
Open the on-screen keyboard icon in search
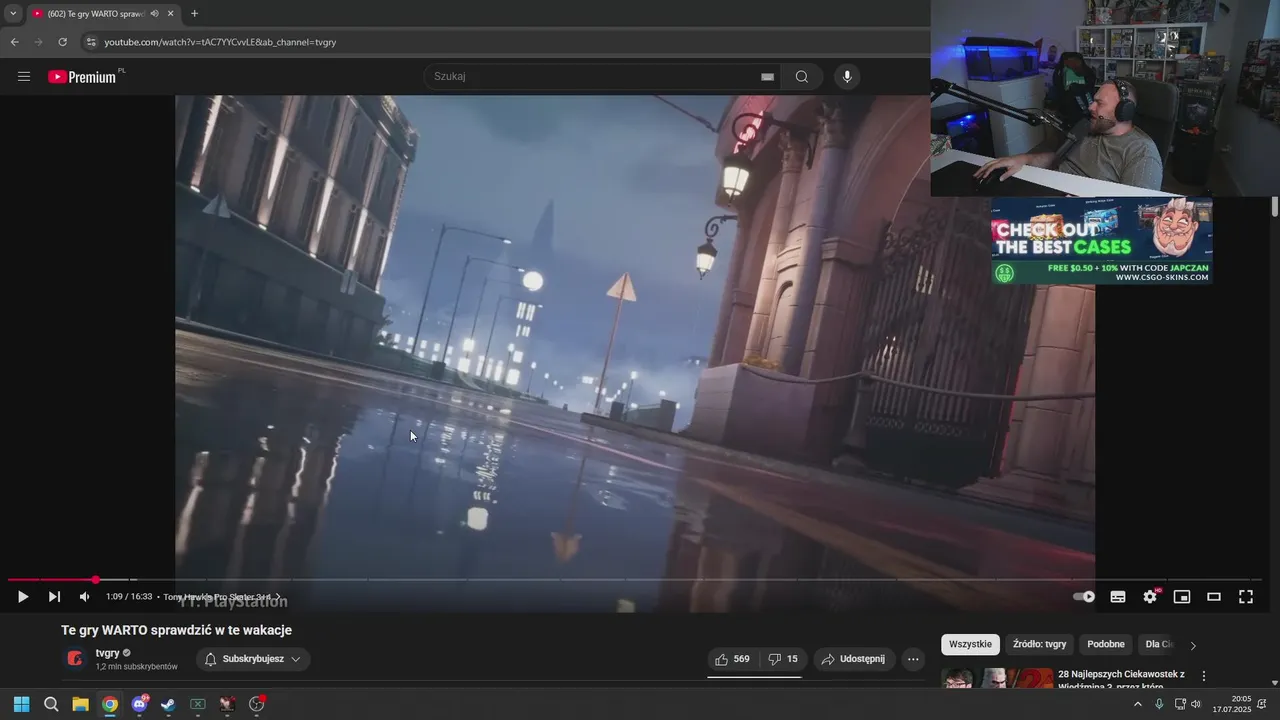coord(767,77)
